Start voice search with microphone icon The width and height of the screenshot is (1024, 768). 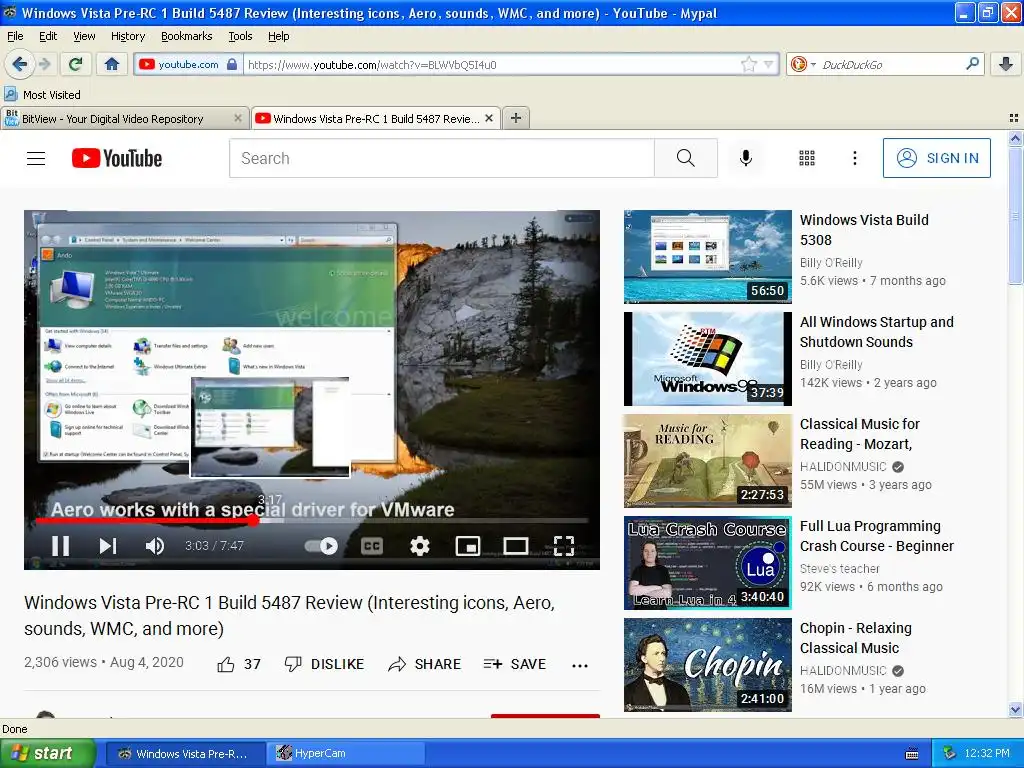[746, 158]
